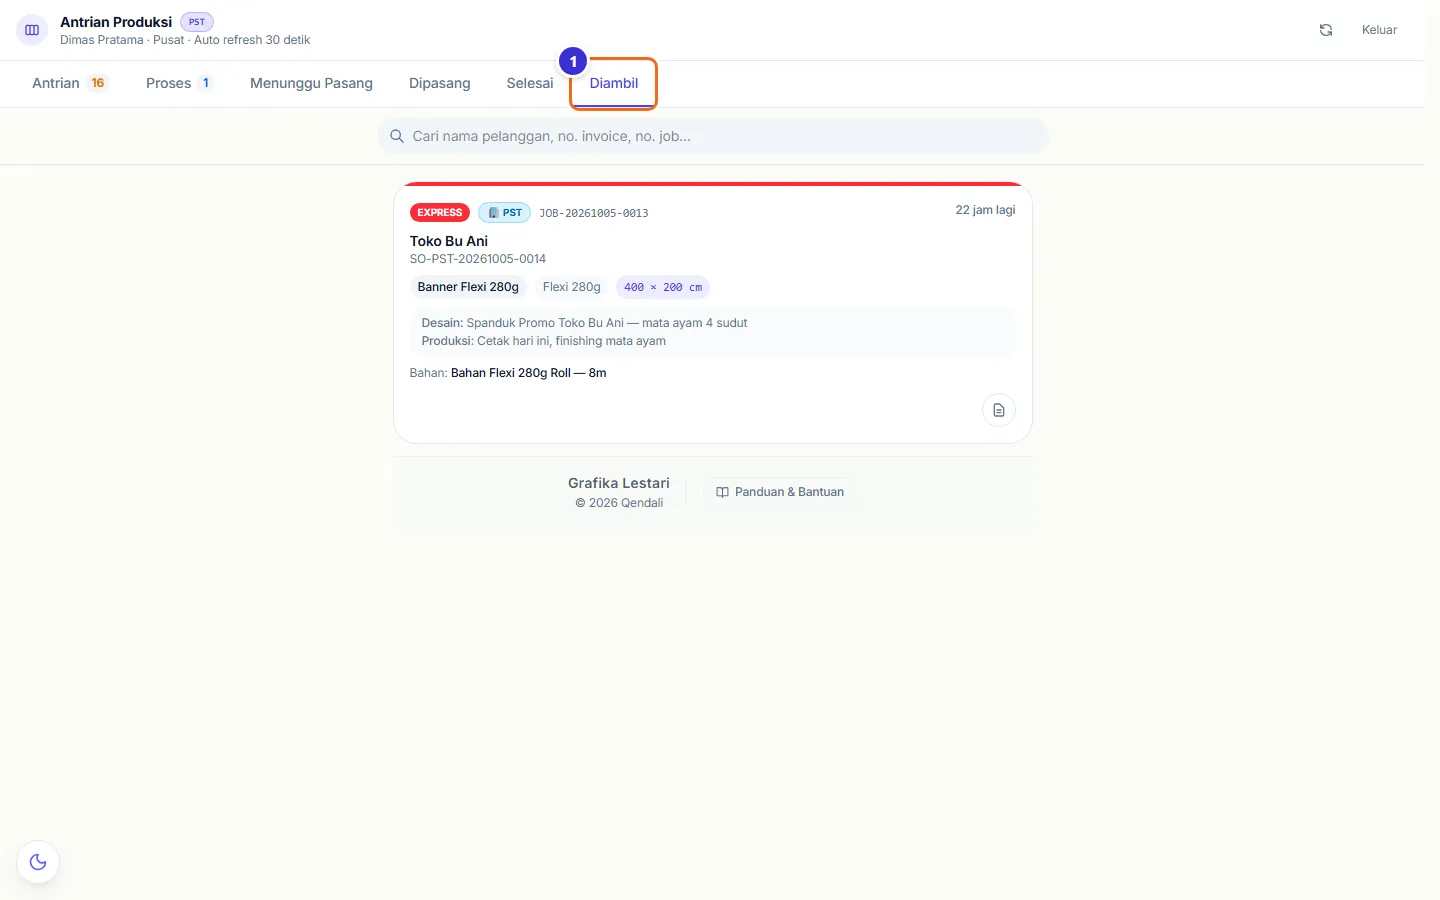
Task: Select the Menunggu Pasang tab
Action: [311, 83]
